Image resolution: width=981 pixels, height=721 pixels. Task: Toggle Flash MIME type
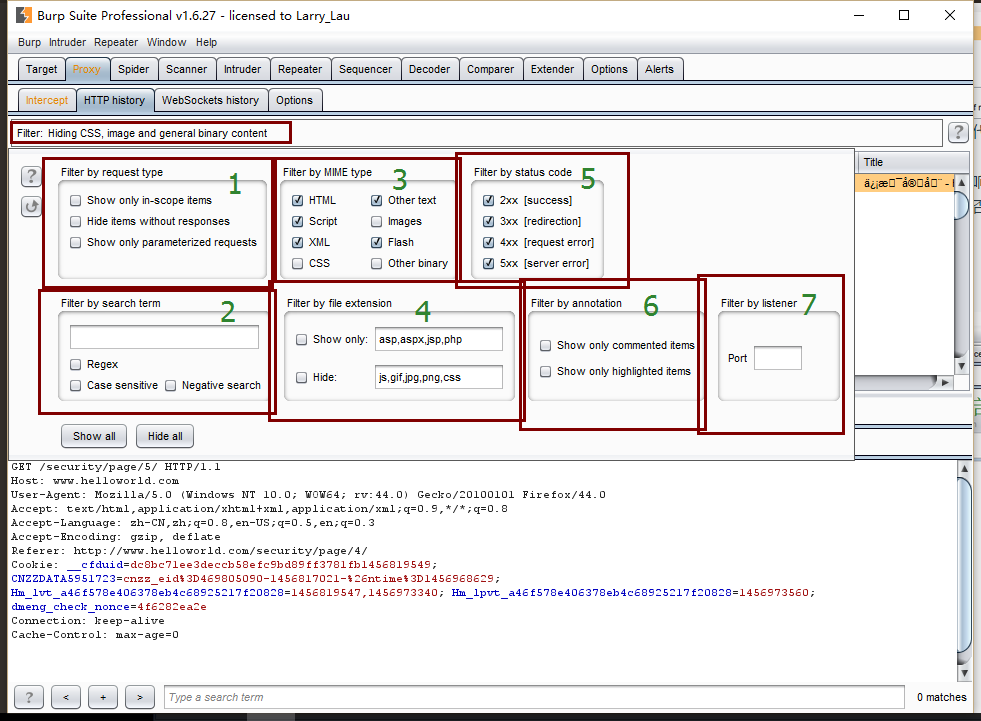point(377,242)
